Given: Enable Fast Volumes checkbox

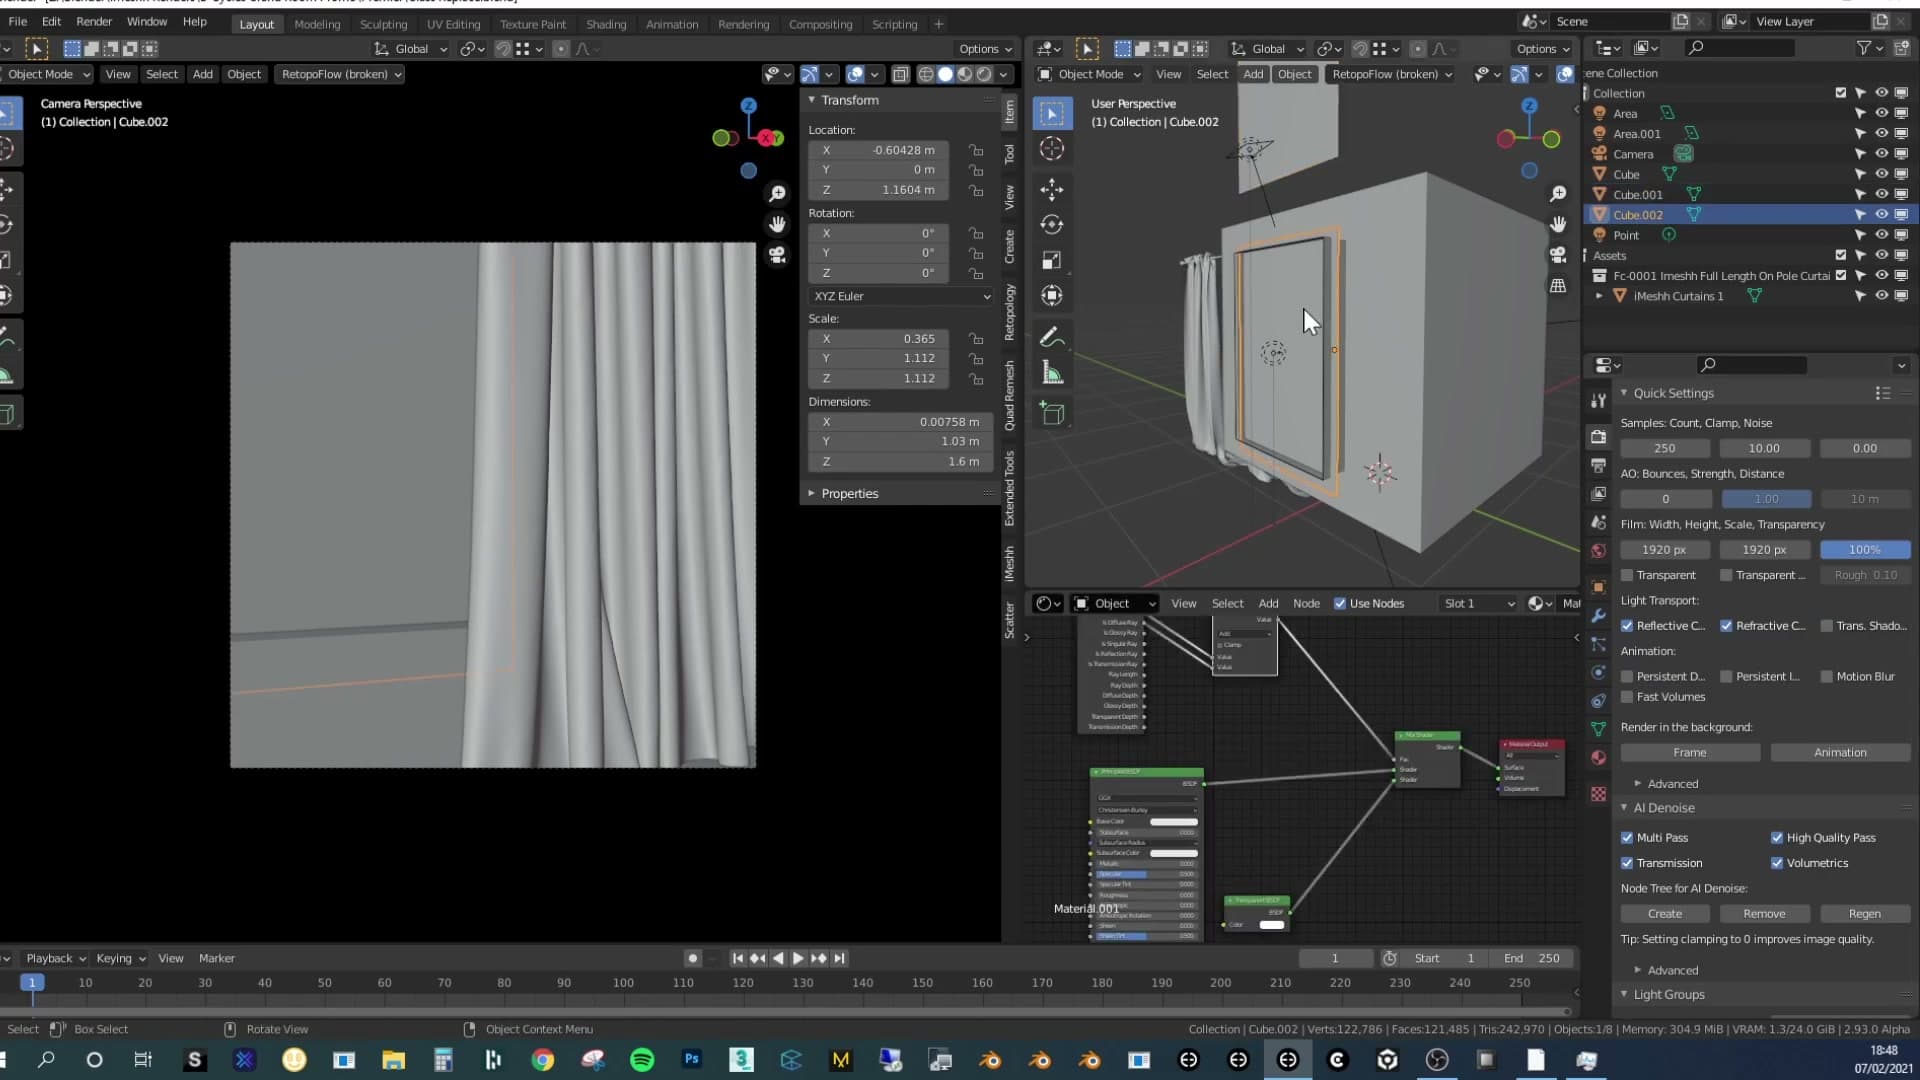Looking at the screenshot, I should tap(1627, 697).
